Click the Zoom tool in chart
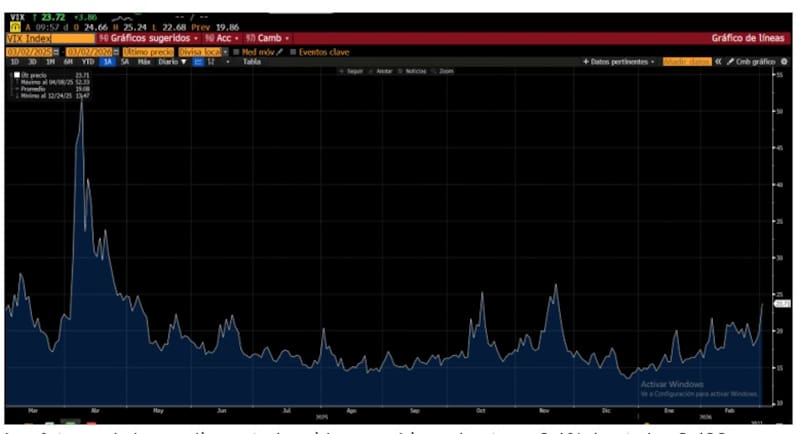Viewport: 800px width, 434px height. pos(443,72)
